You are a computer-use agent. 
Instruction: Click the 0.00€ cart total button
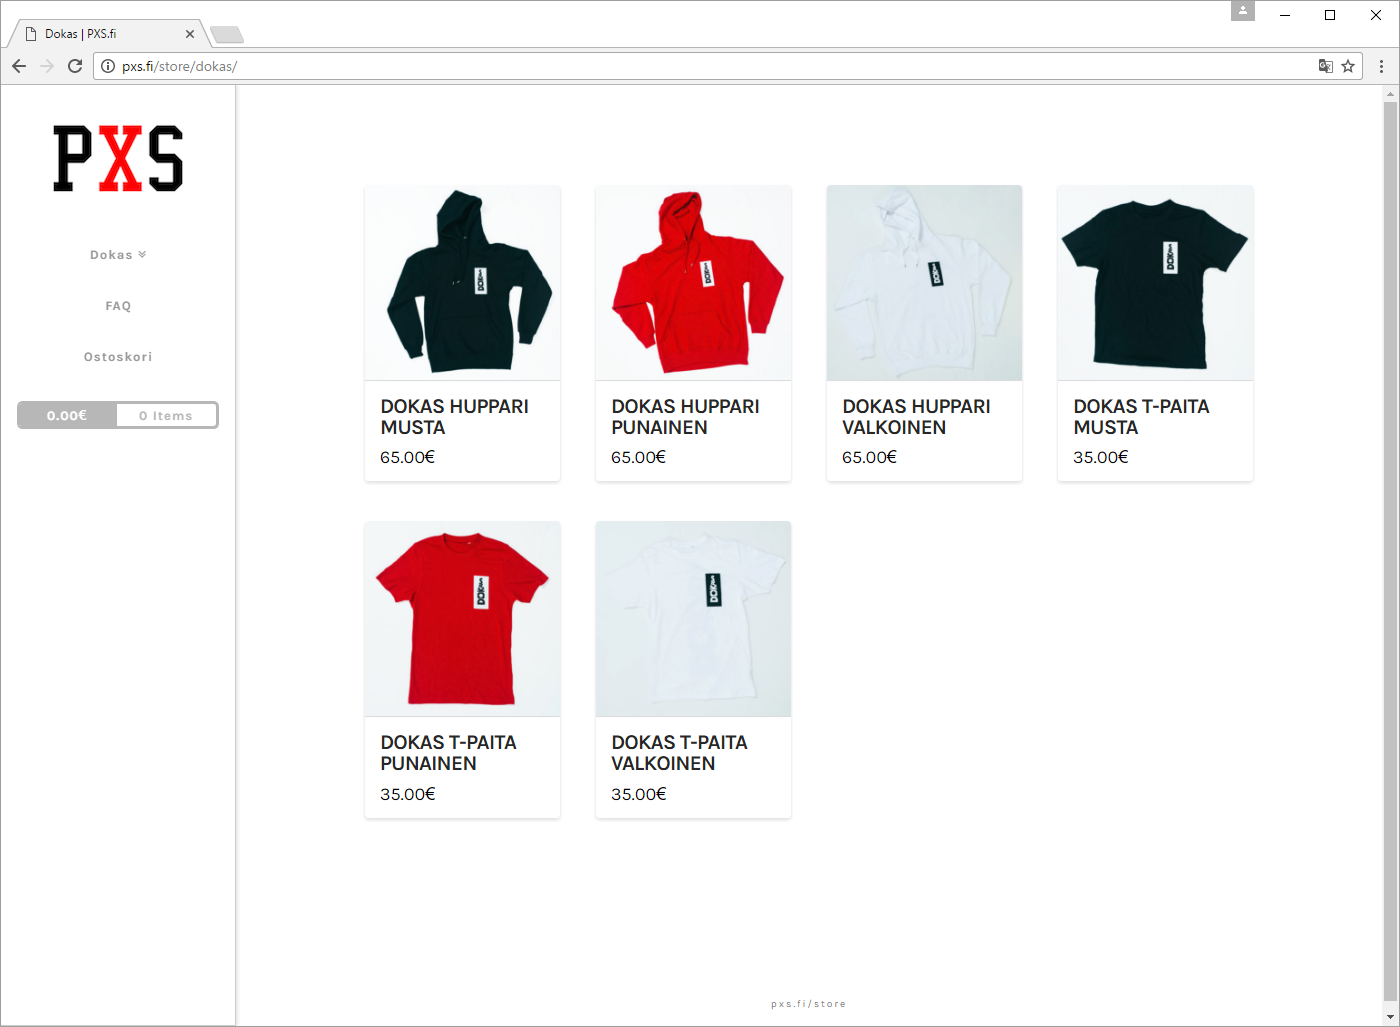click(67, 415)
